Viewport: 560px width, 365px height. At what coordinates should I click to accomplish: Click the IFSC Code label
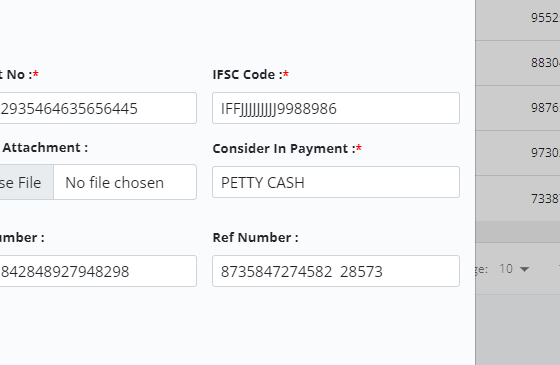coord(250,74)
